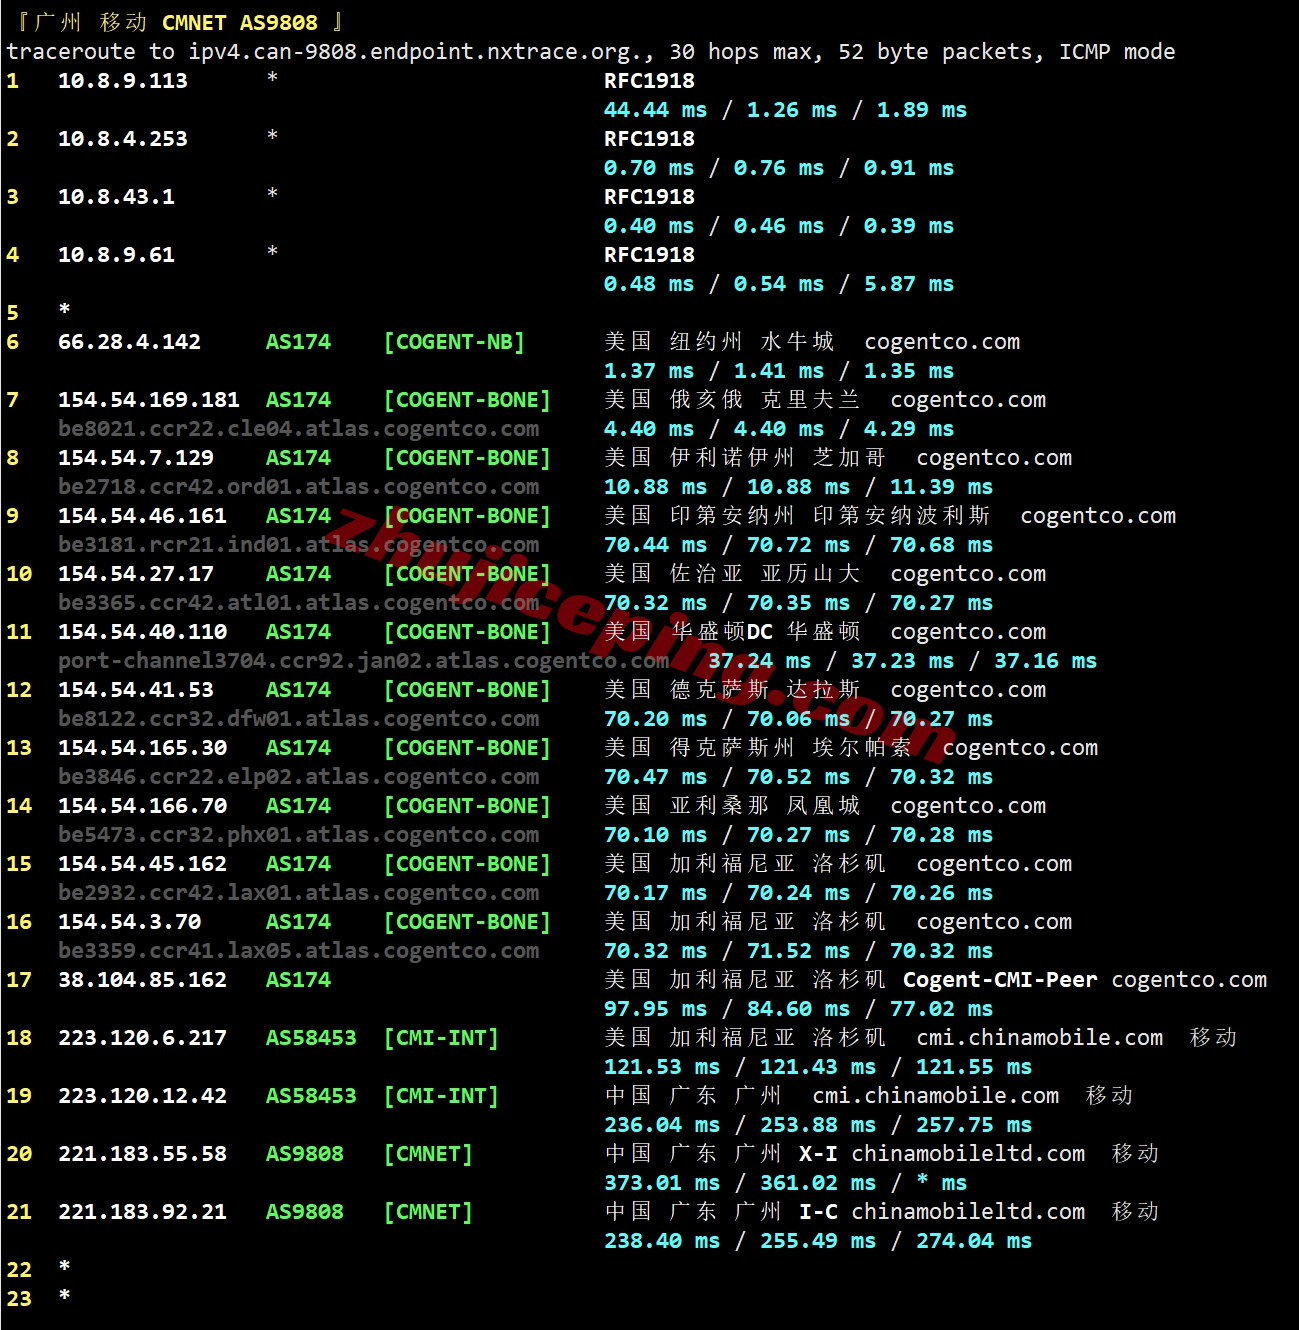Select the text 'ICMP mode'
The height and width of the screenshot is (1330, 1299).
click(1117, 52)
